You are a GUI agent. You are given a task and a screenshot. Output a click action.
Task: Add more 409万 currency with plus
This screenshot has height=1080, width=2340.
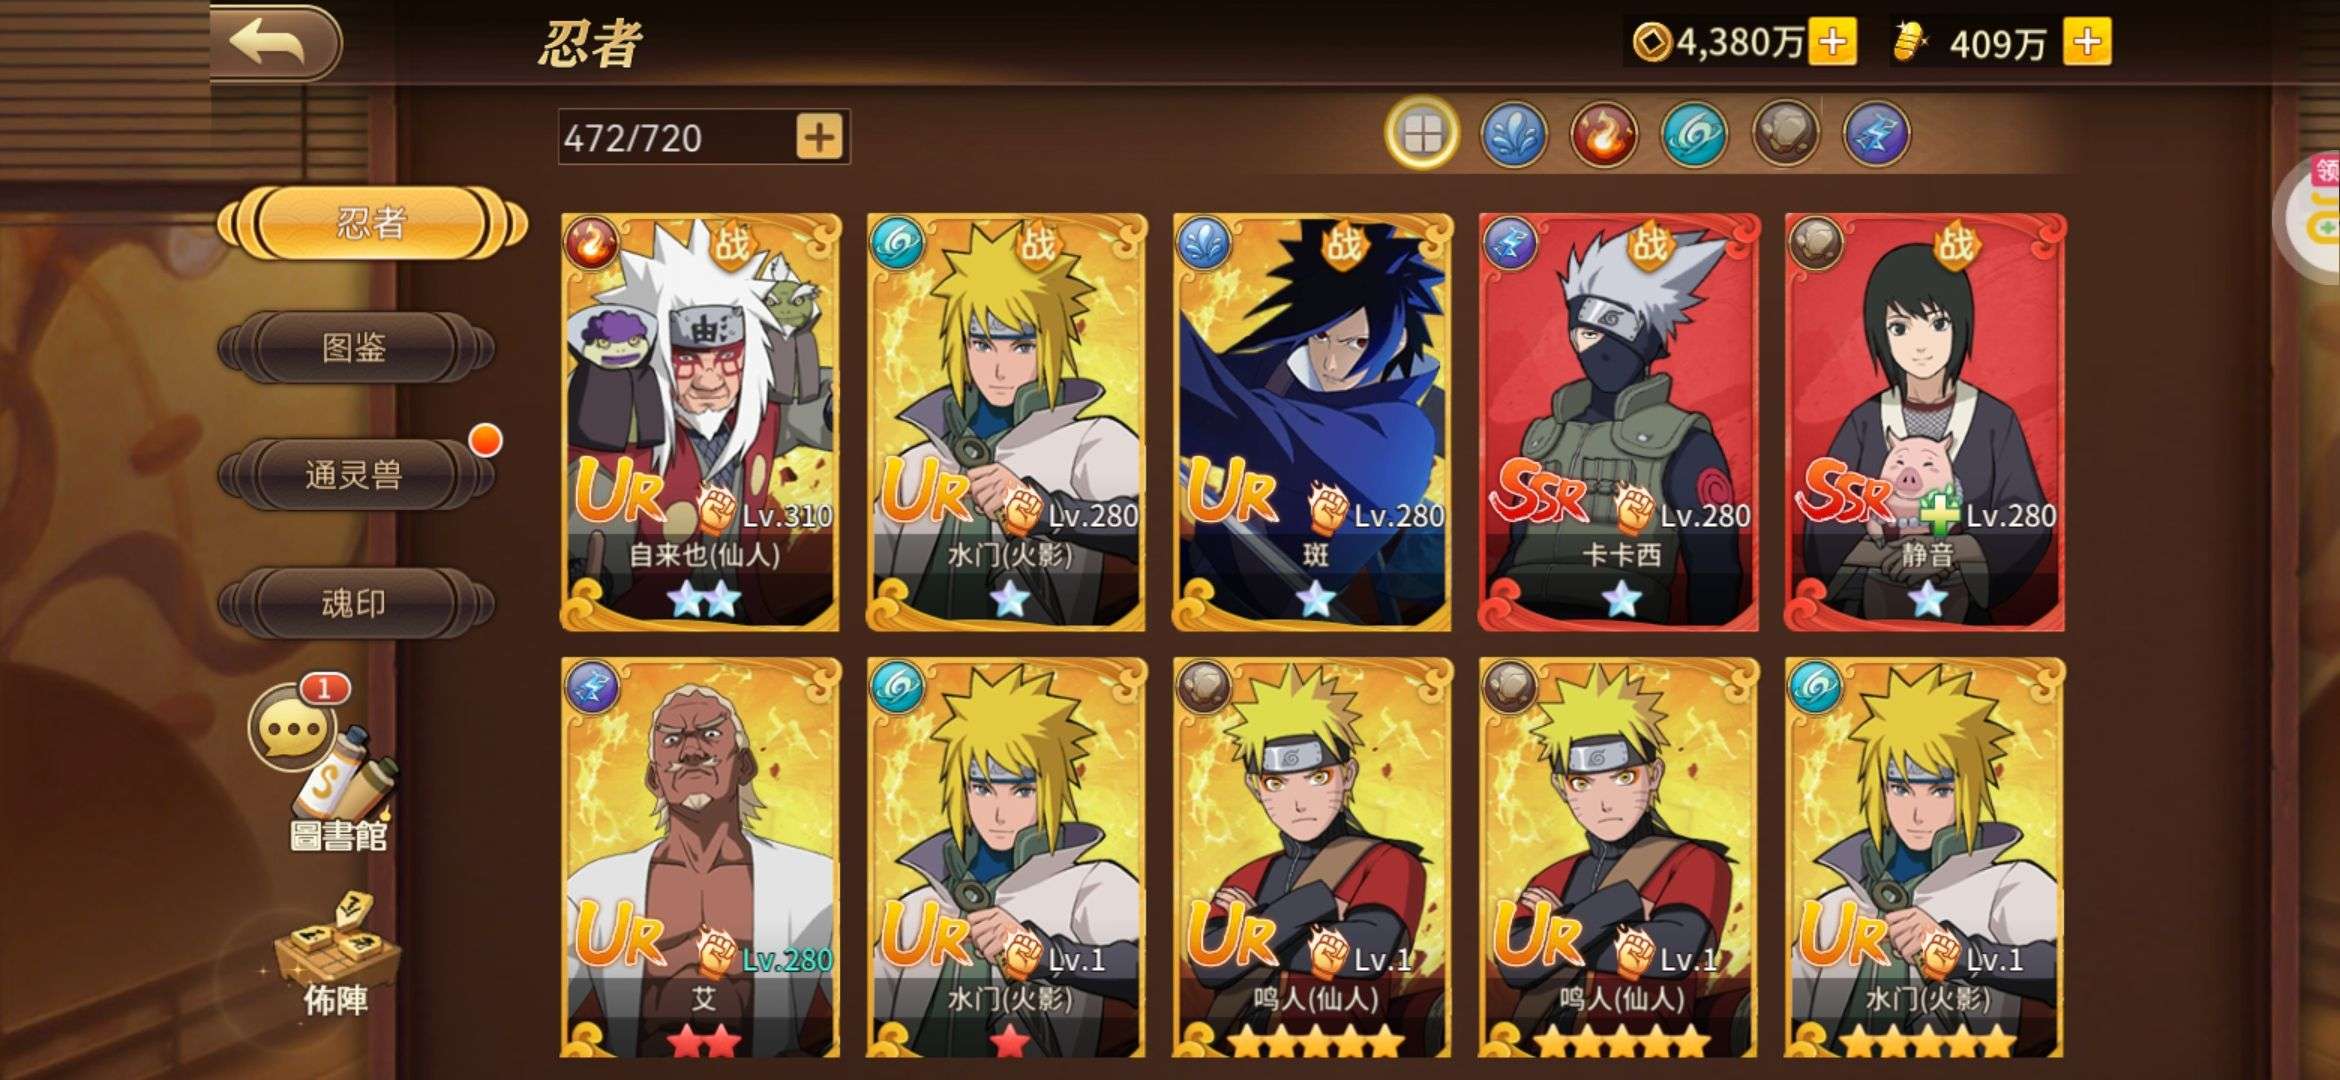point(2087,42)
